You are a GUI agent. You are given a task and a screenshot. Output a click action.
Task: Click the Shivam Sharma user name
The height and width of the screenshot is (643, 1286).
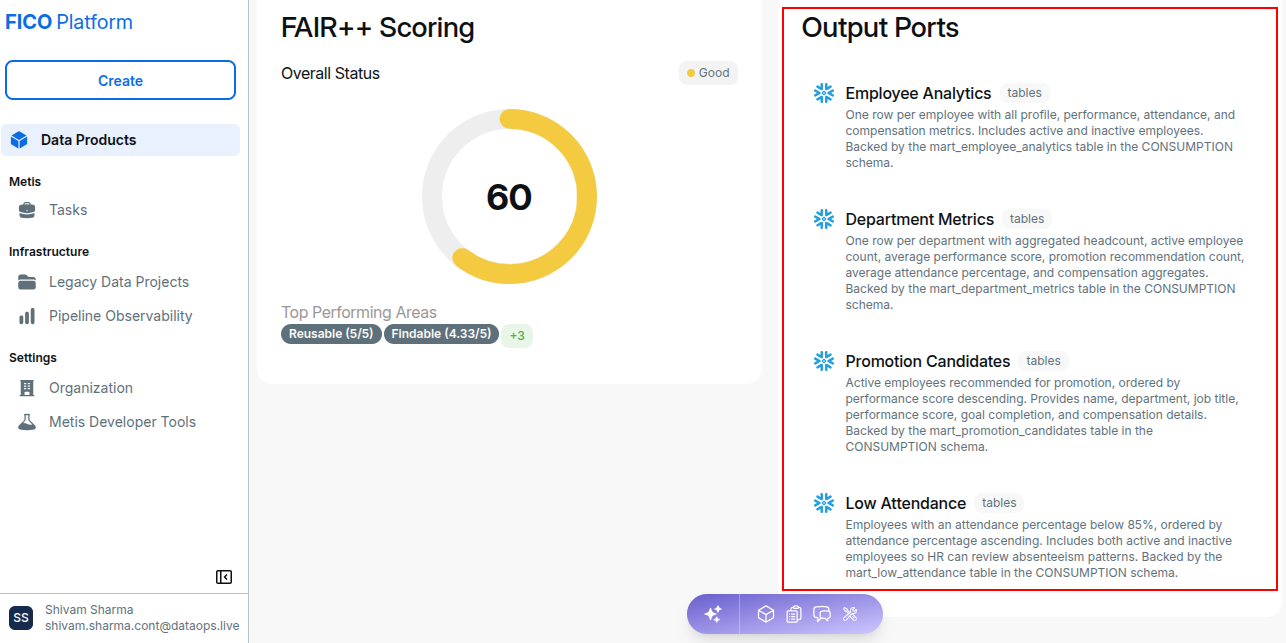(89, 610)
